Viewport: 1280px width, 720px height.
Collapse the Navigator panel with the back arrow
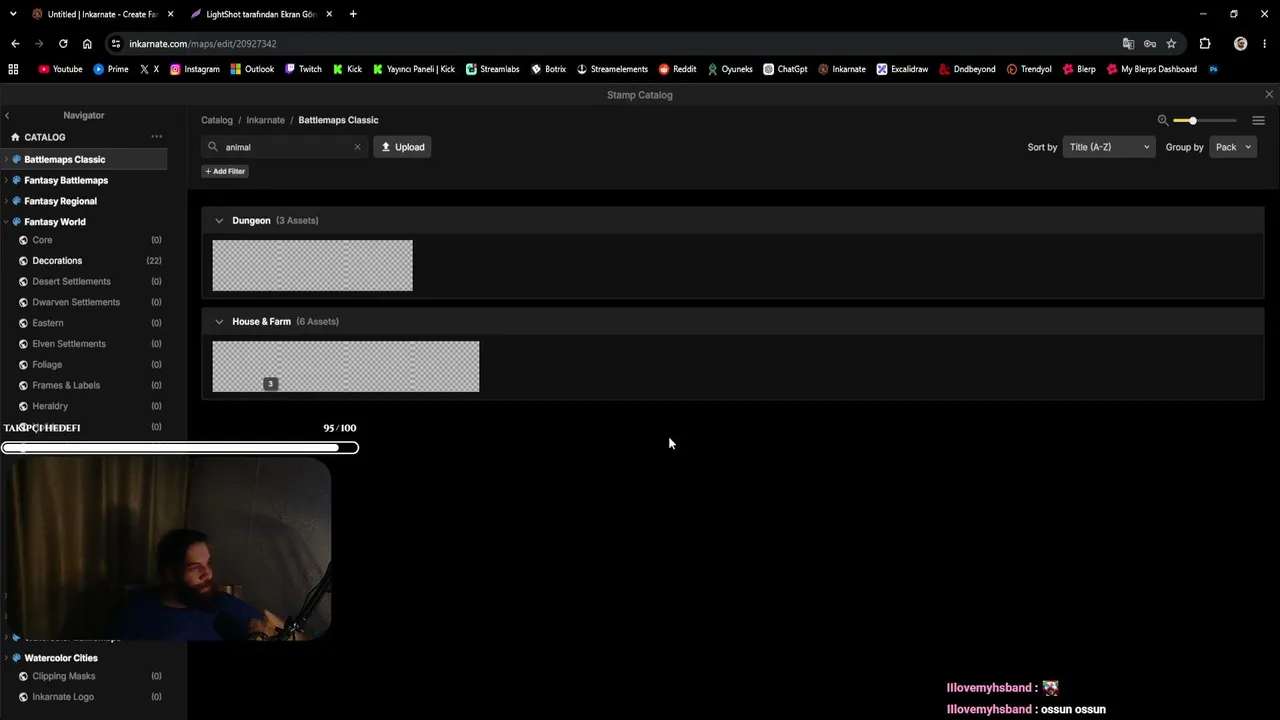tap(7, 116)
